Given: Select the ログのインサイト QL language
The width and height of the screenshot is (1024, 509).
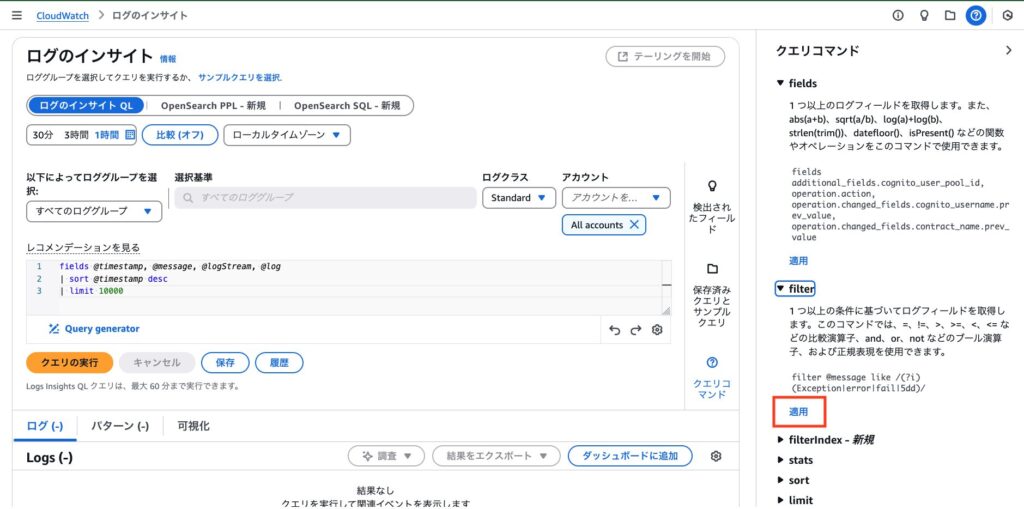Looking at the screenshot, I should tap(86, 105).
